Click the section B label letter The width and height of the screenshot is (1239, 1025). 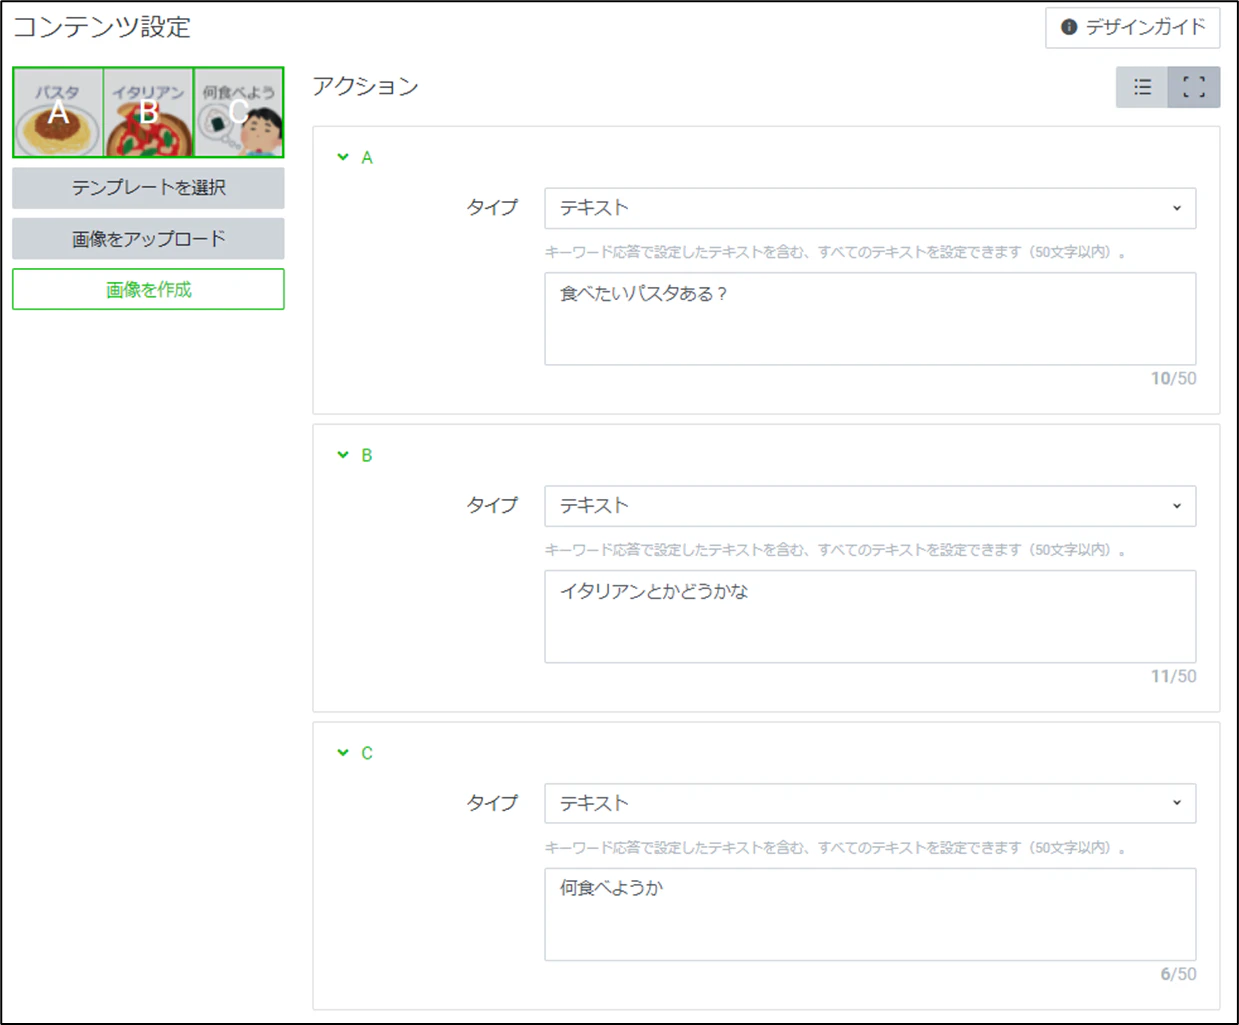point(367,456)
